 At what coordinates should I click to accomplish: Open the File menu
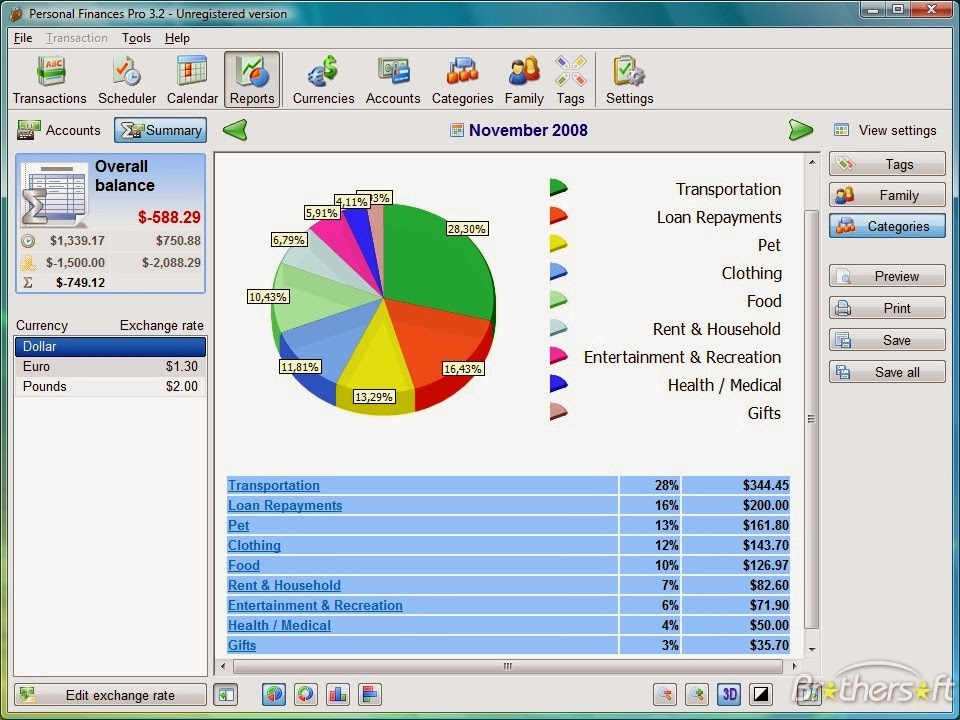tap(23, 38)
